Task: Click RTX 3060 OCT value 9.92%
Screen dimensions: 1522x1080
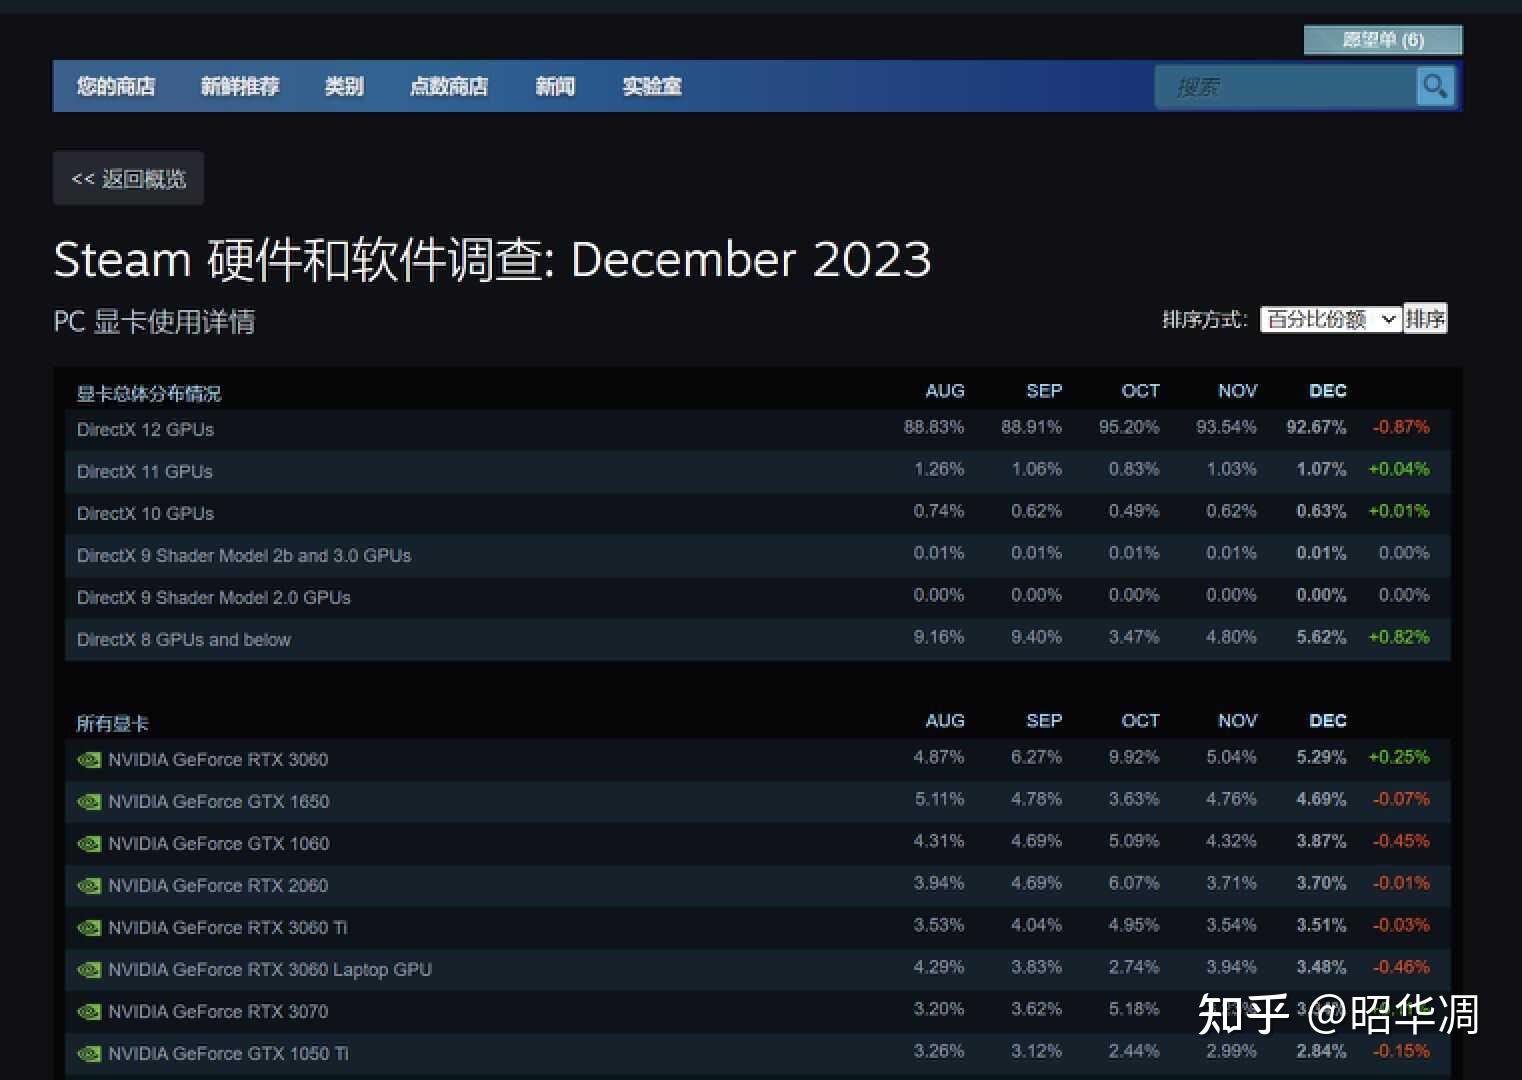Action: (1134, 757)
